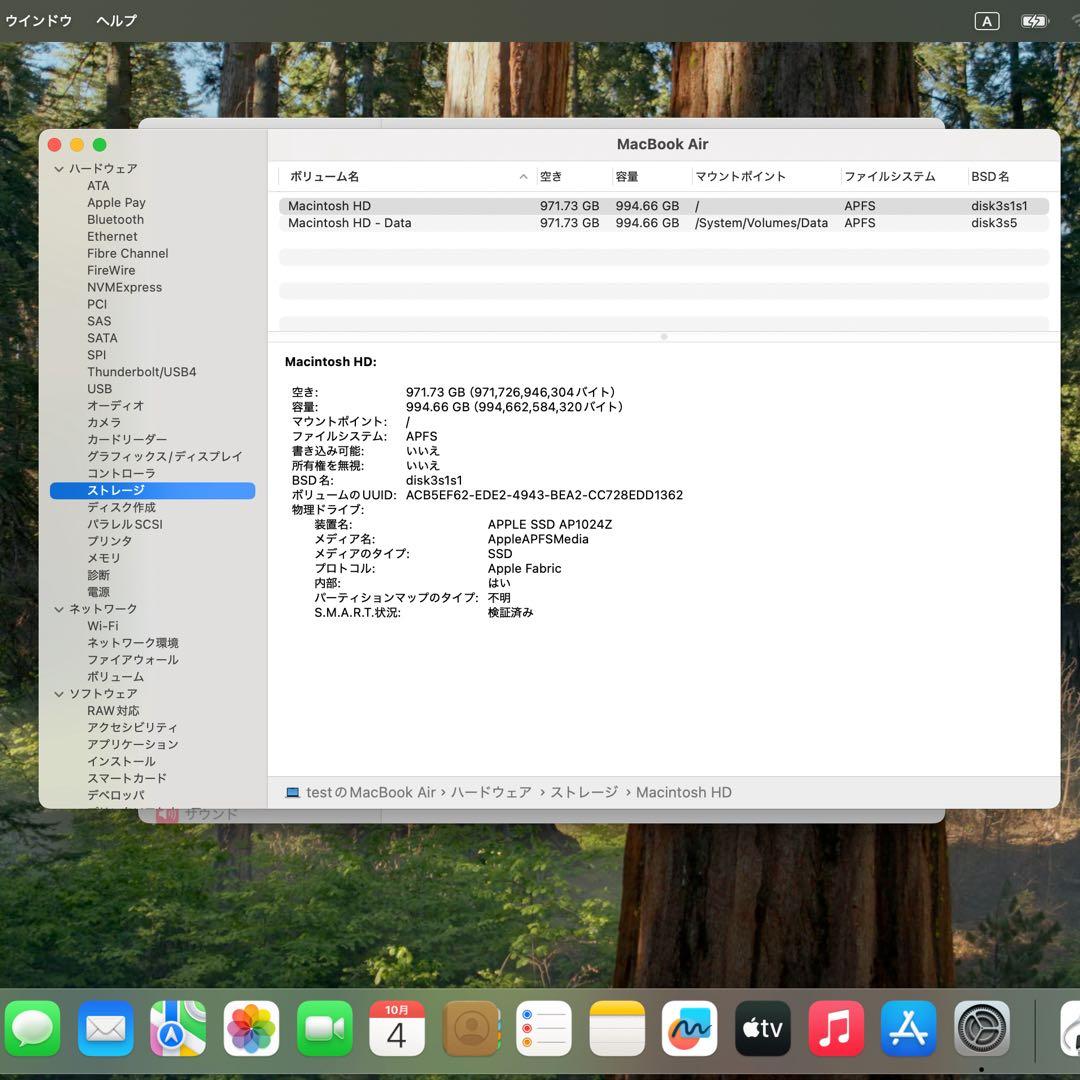The height and width of the screenshot is (1080, 1080).
Task: Sort volumes by the 容量 column
Action: coord(628,176)
